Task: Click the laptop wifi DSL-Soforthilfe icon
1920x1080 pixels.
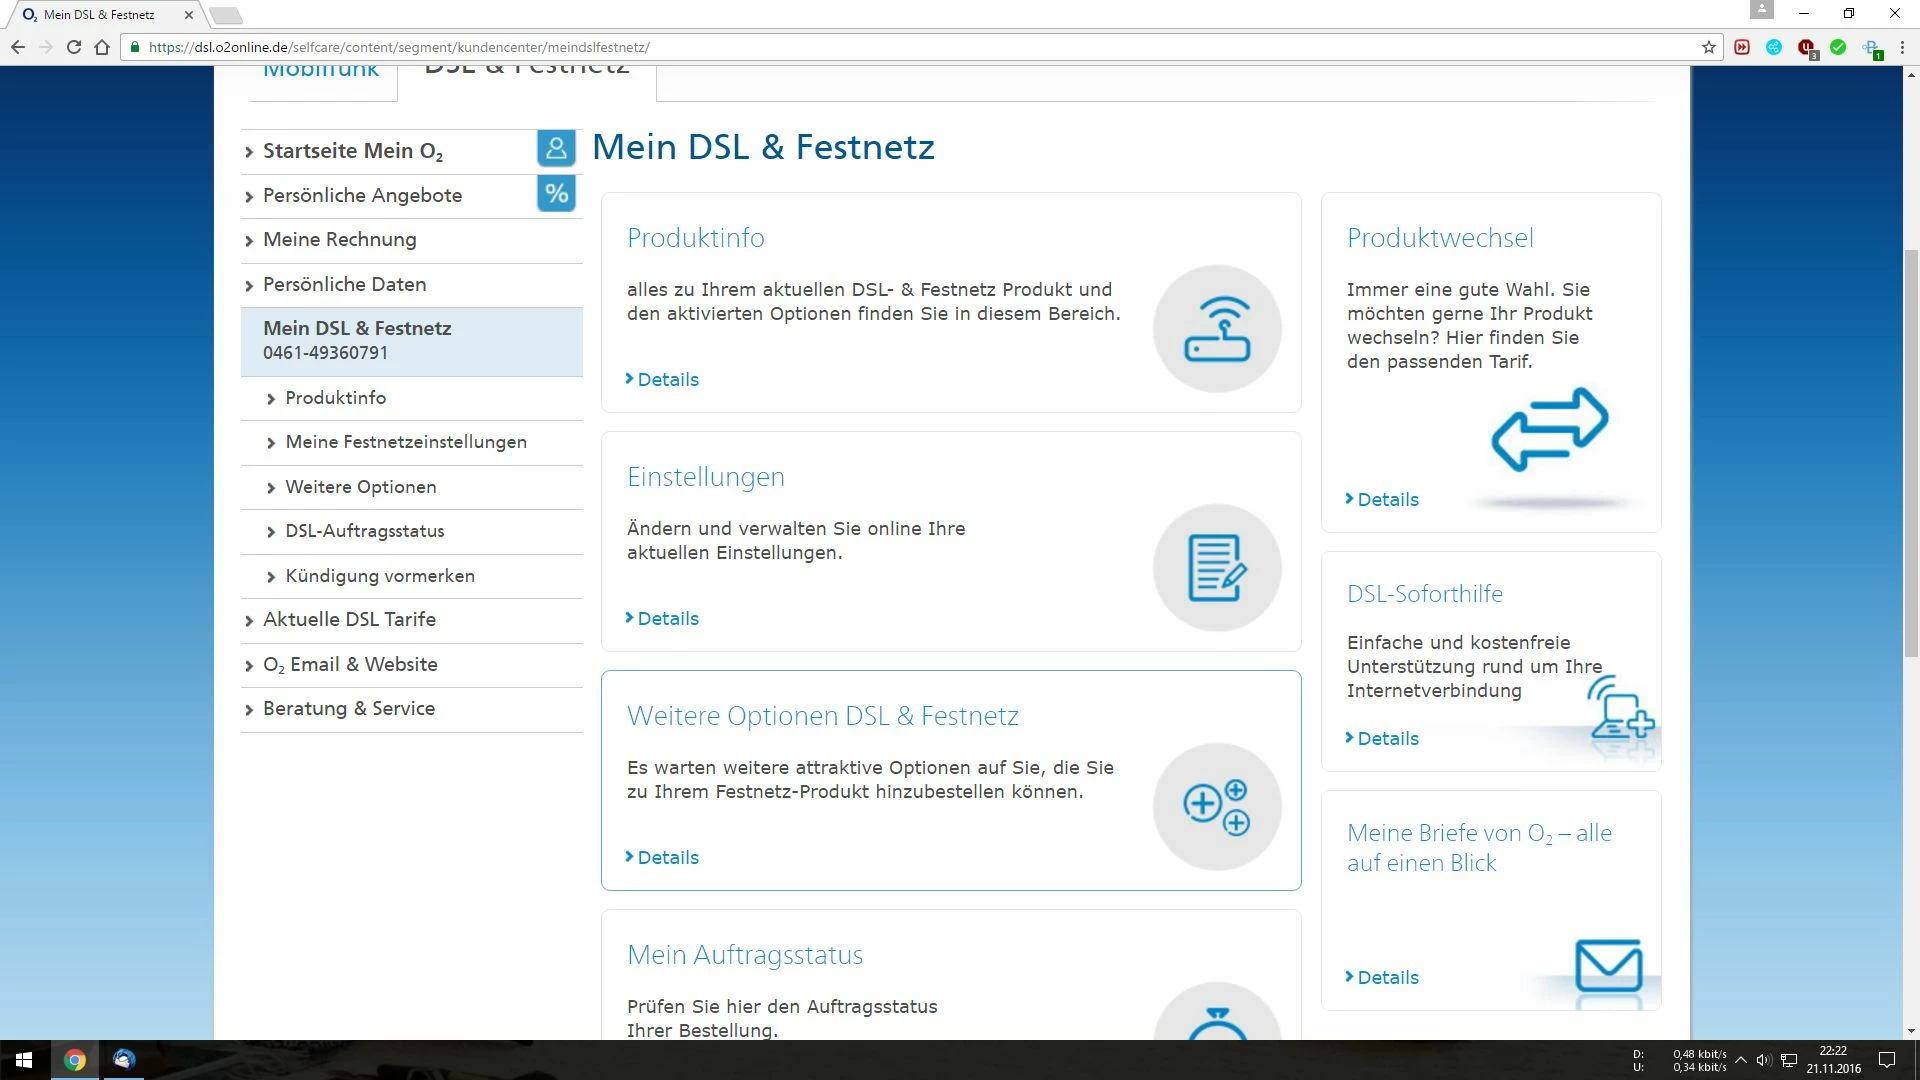Action: pyautogui.click(x=1620, y=710)
